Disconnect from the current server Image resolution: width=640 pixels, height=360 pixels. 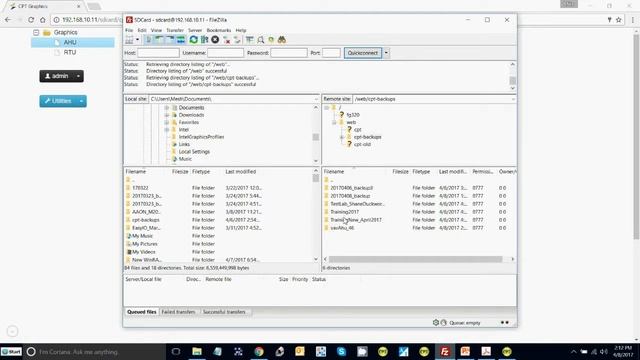point(227,40)
